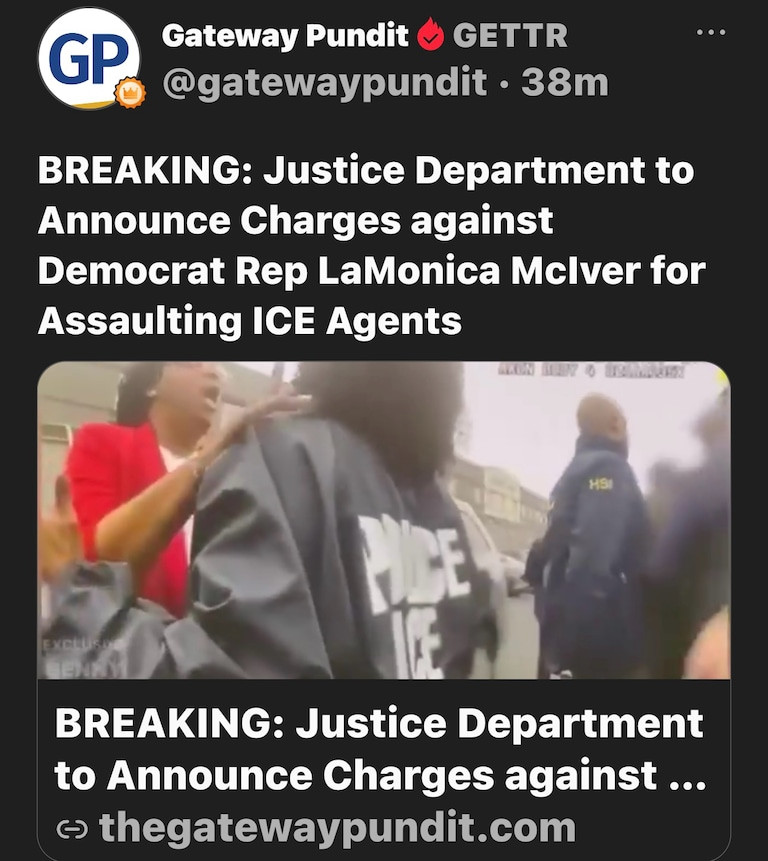Click the words Assaulting ICE Agents
This screenshot has height=861, width=768.
250,321
